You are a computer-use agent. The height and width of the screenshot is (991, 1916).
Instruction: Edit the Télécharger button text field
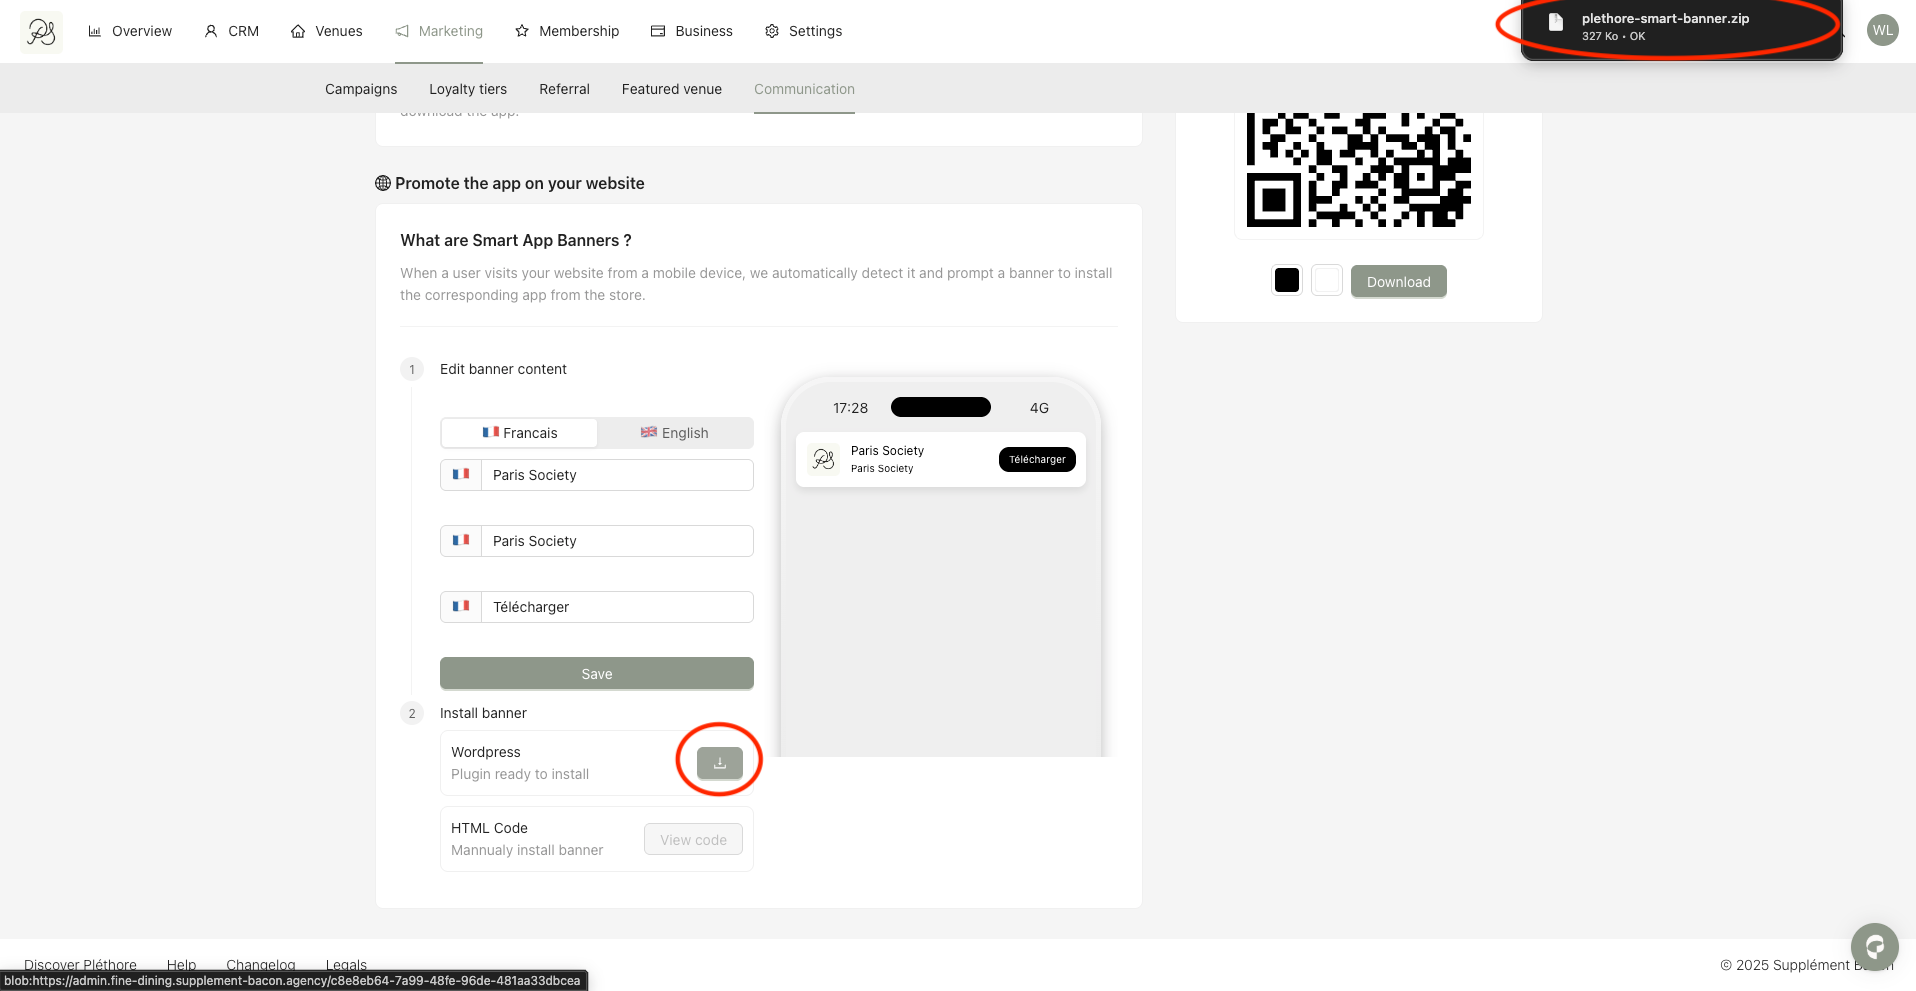pos(617,607)
